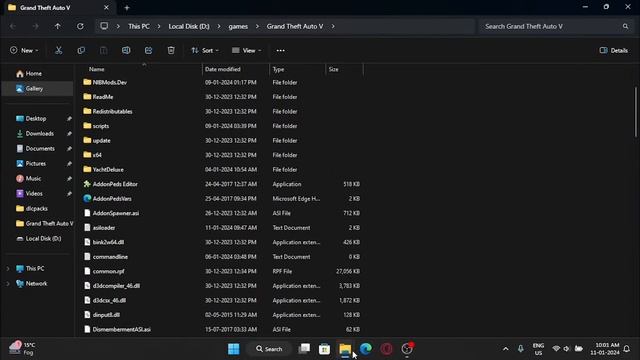Image resolution: width=640 pixels, height=360 pixels.
Task: Select d3dcompiler_46.dll file
Action: tap(116, 286)
